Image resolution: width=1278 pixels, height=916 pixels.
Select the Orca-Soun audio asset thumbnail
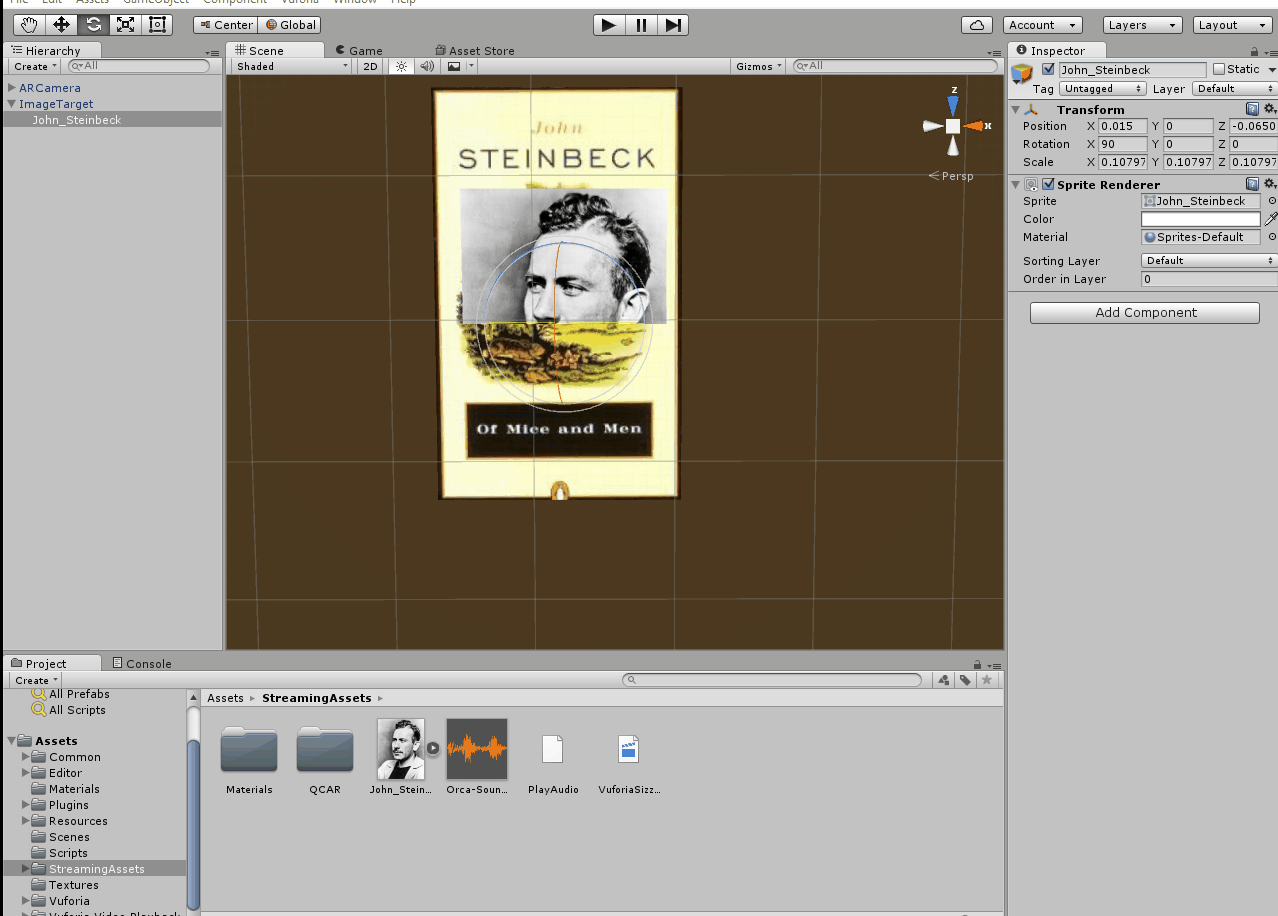(x=477, y=748)
